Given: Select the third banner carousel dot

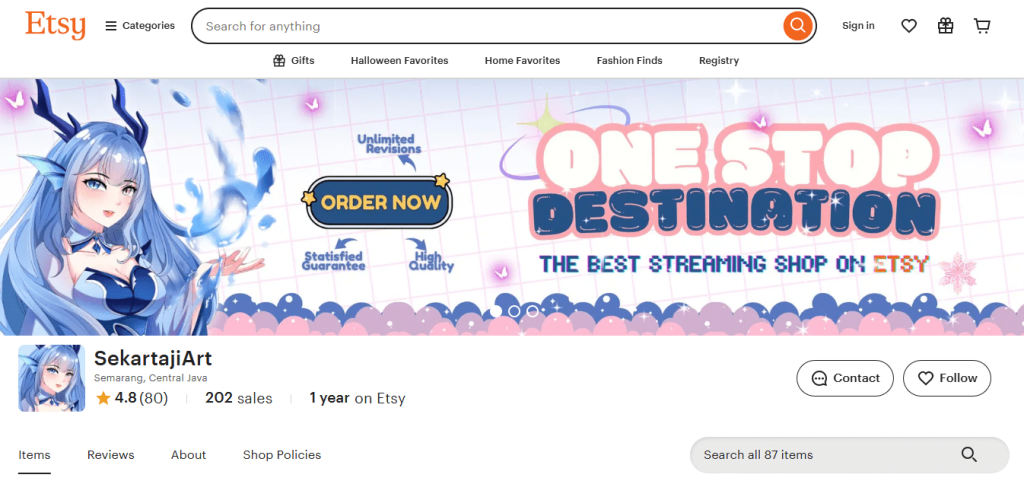Looking at the screenshot, I should [532, 311].
